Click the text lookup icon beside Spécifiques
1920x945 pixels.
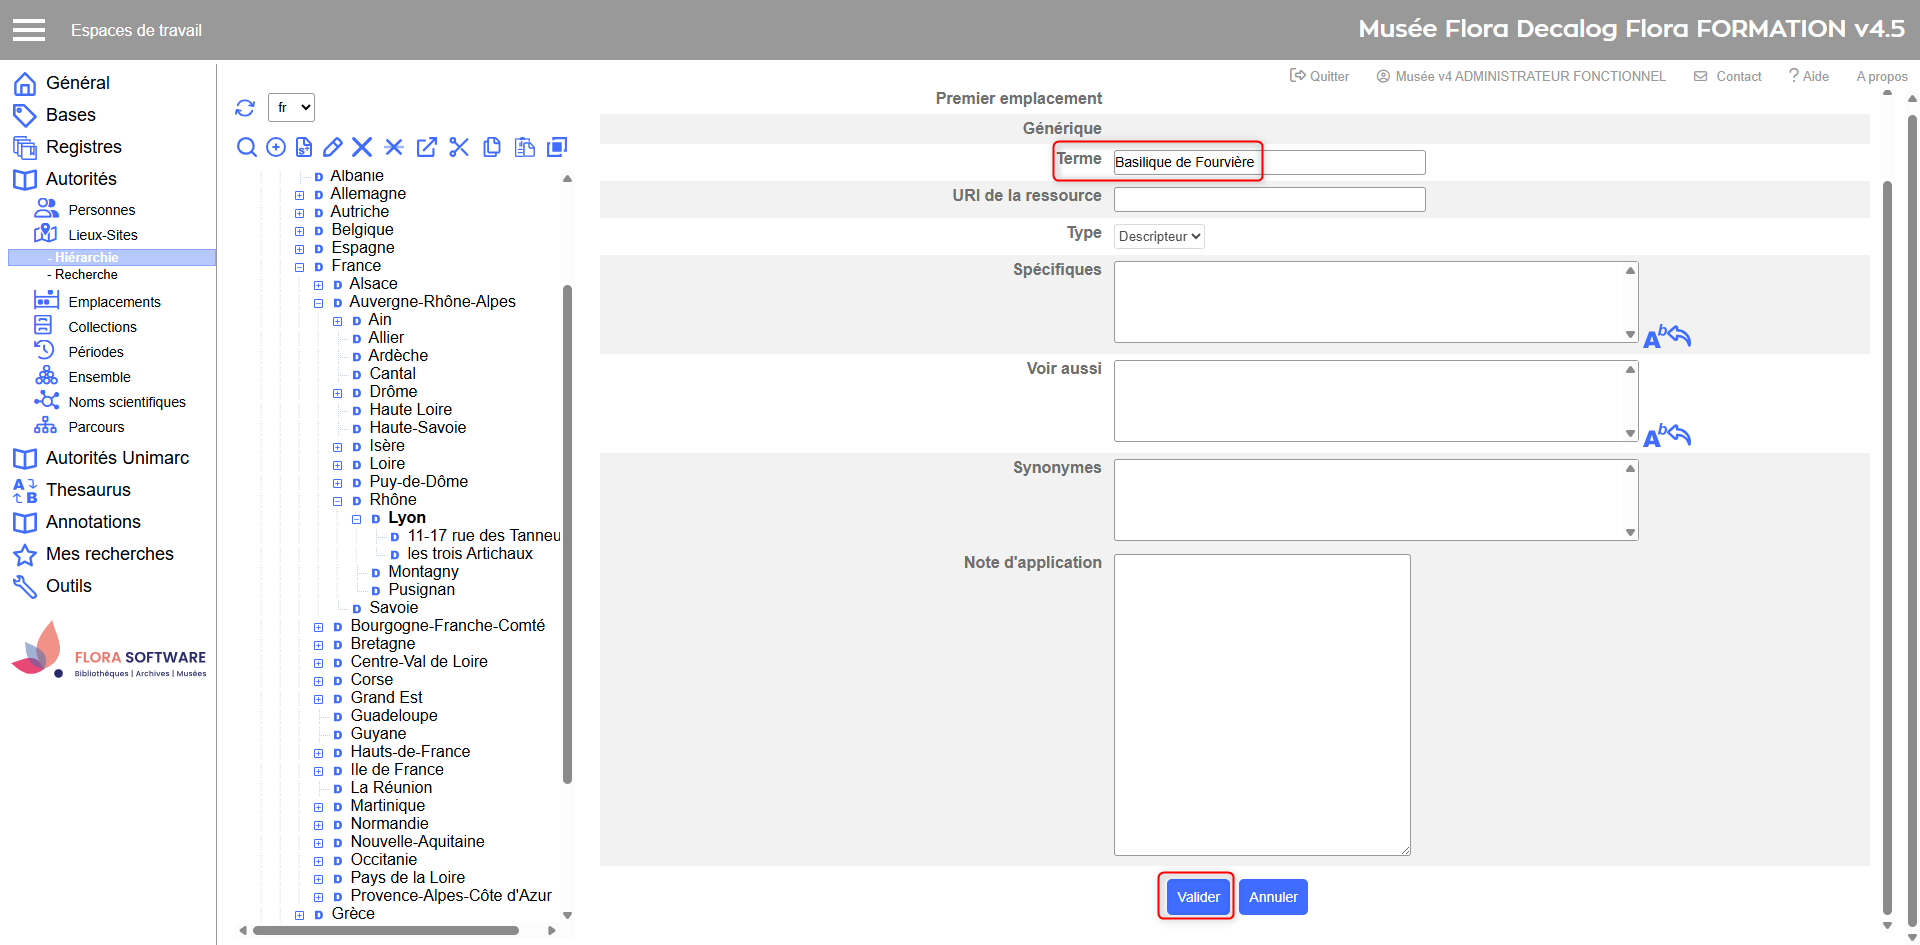[x=1666, y=337]
